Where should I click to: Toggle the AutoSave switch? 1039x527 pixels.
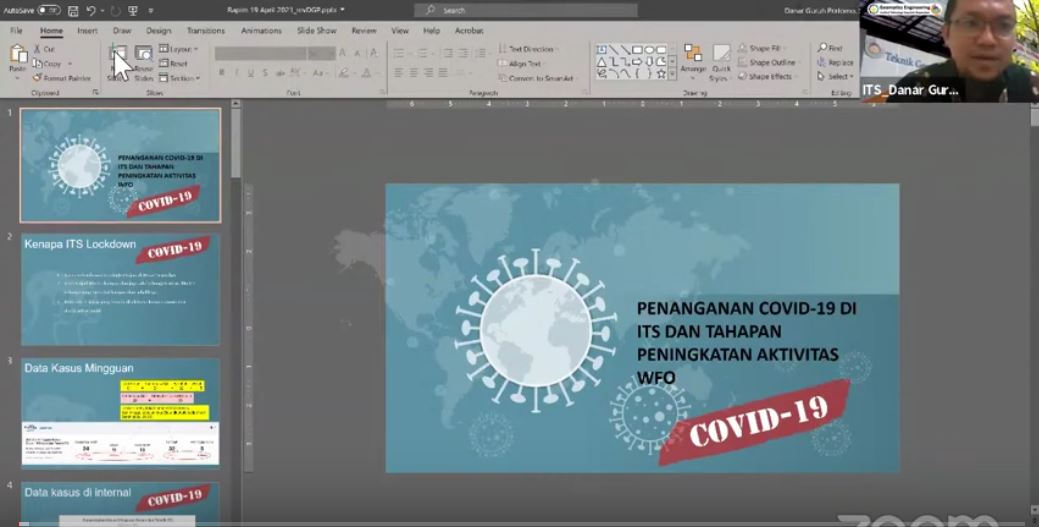[x=48, y=10]
